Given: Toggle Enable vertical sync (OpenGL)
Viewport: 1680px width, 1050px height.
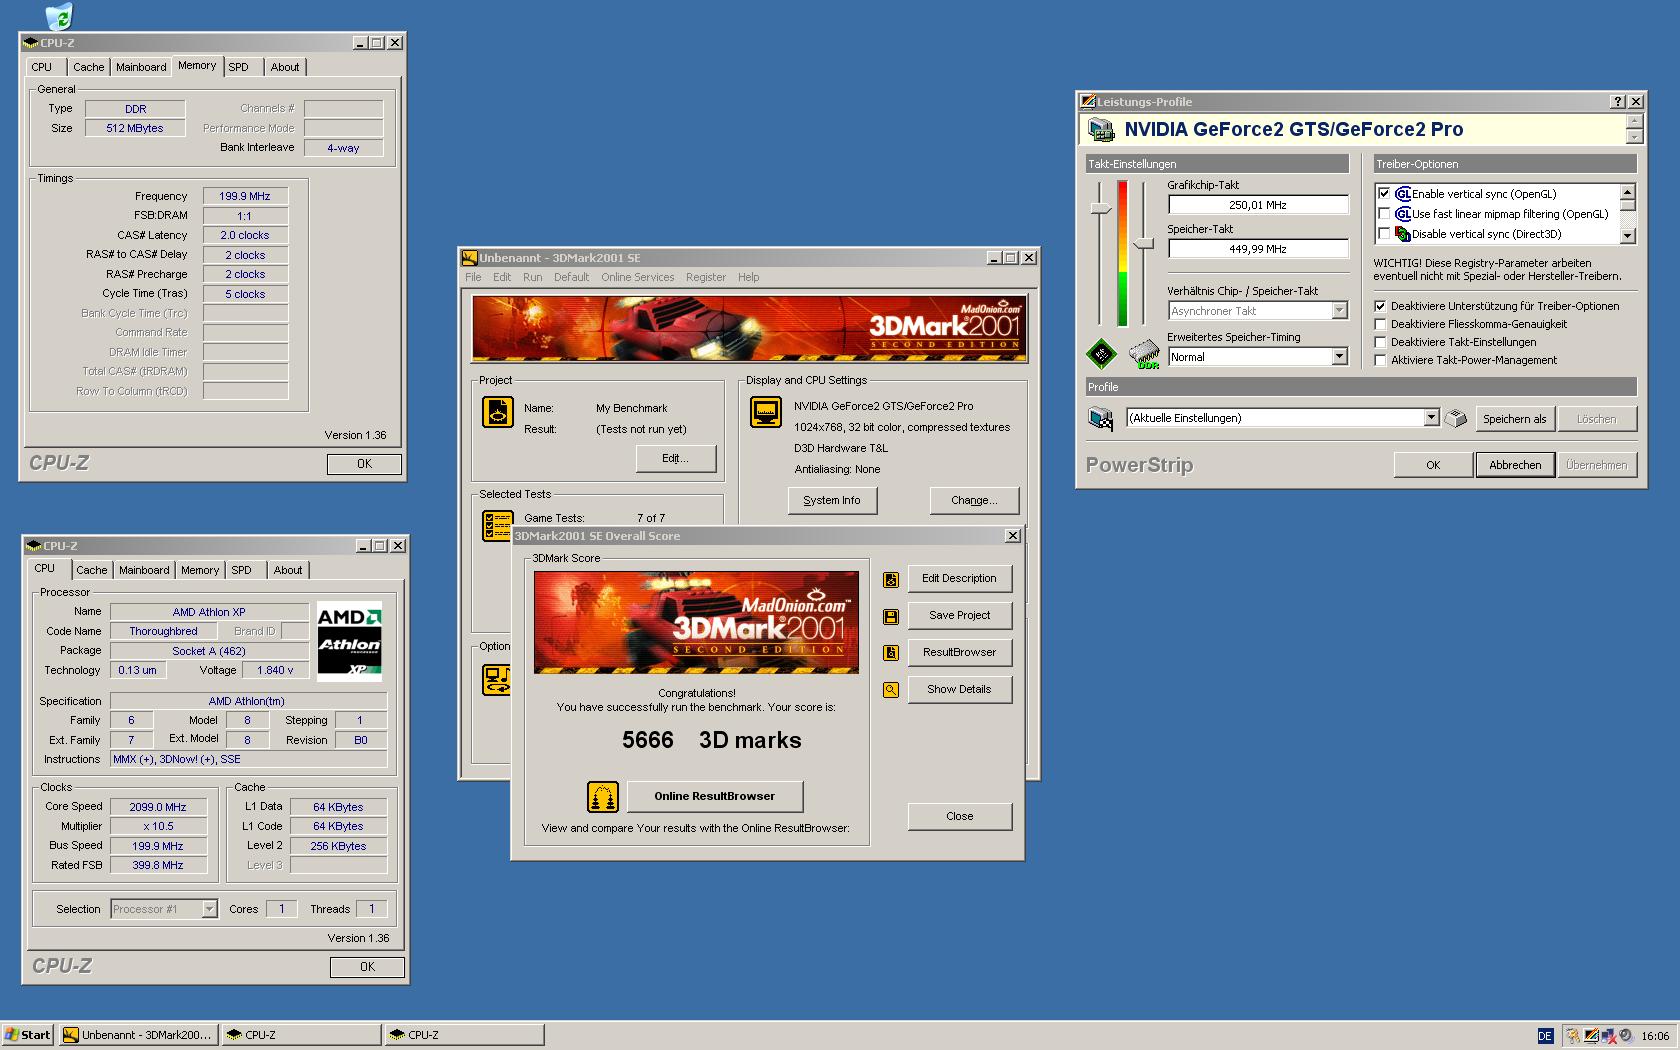Looking at the screenshot, I should 1384,194.
